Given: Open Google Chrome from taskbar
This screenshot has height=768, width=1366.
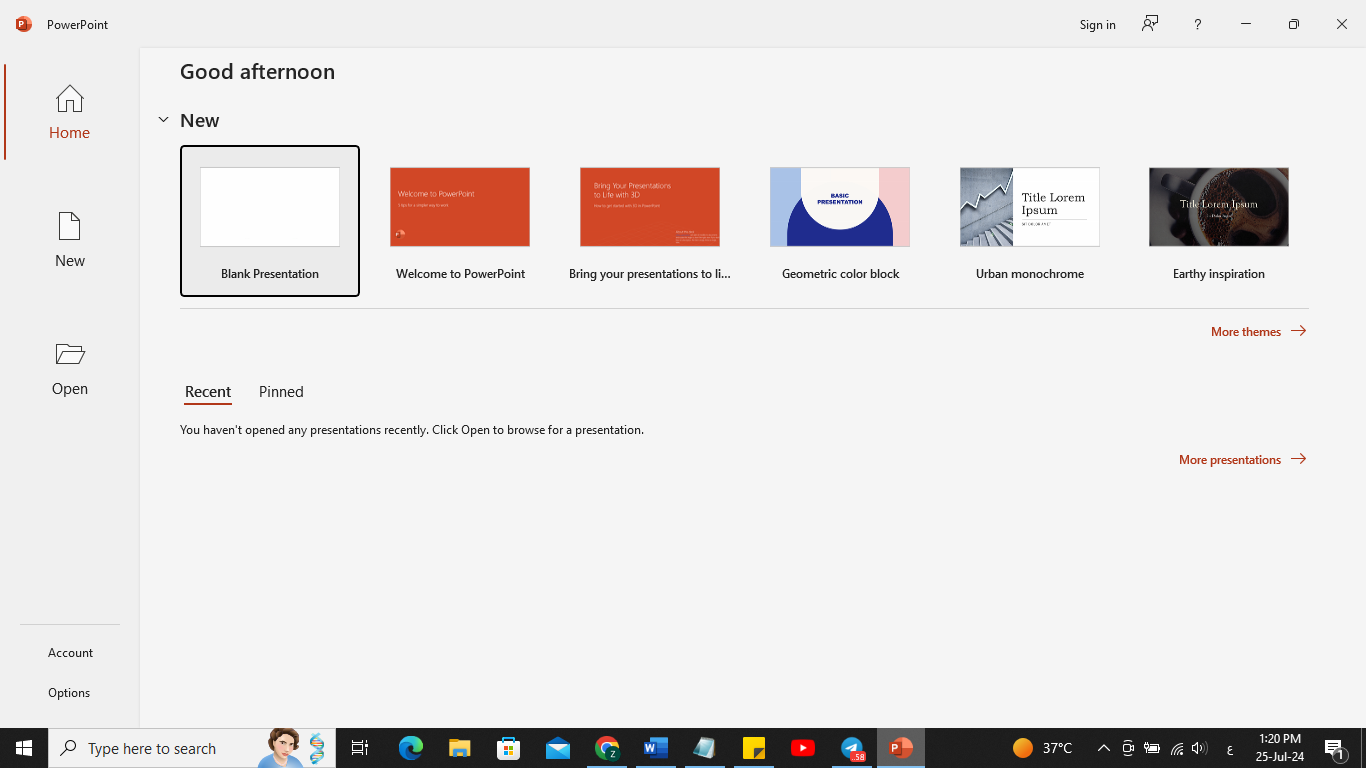Looking at the screenshot, I should click(606, 748).
